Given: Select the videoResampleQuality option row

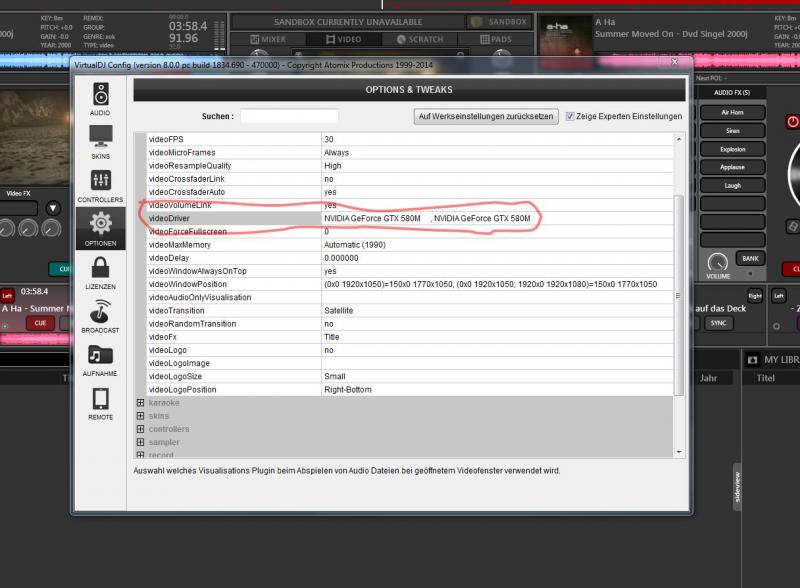Looking at the screenshot, I should click(410, 166).
